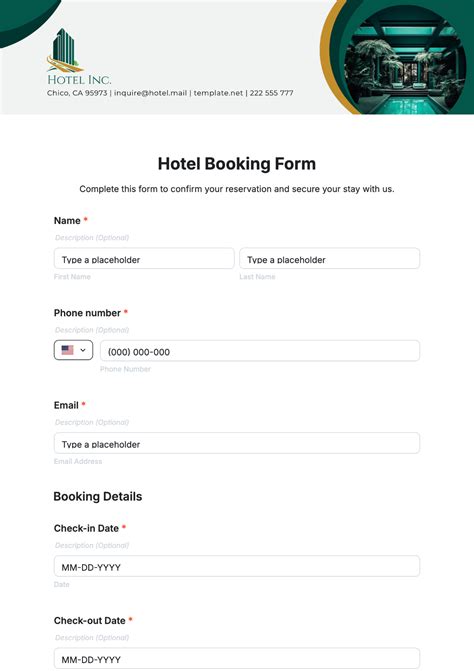Open the Check-in Date MM-DD-YYYY field

pos(237,566)
